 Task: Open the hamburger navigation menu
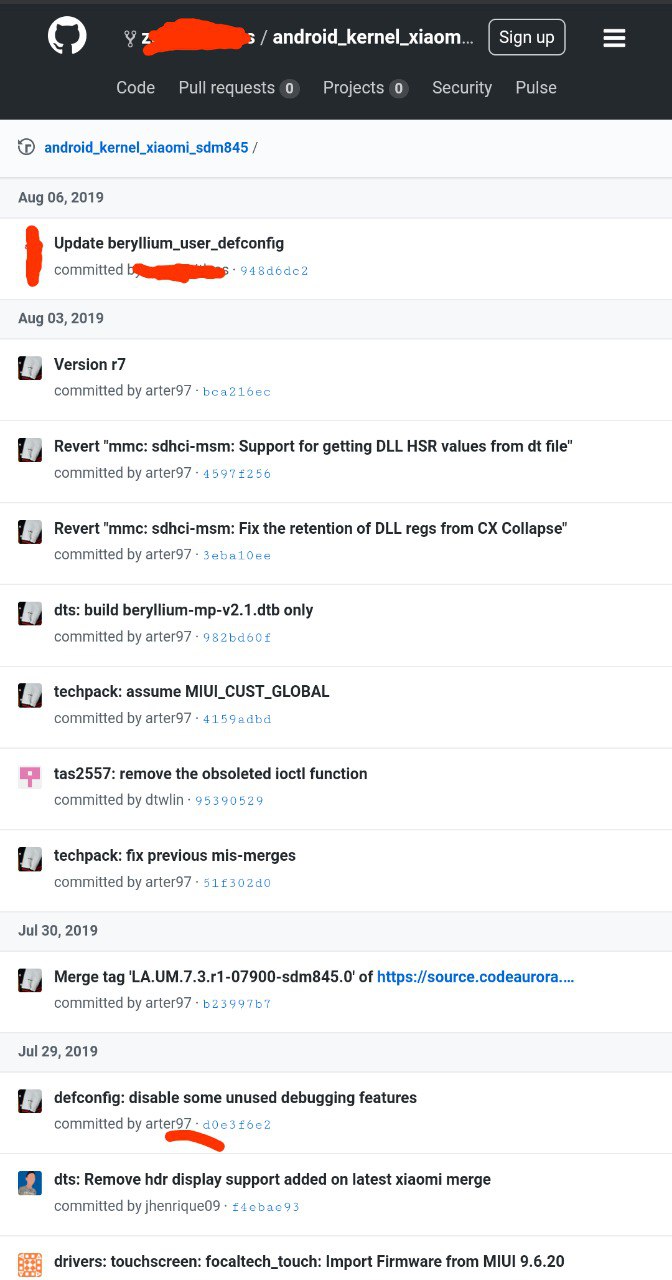tap(614, 38)
